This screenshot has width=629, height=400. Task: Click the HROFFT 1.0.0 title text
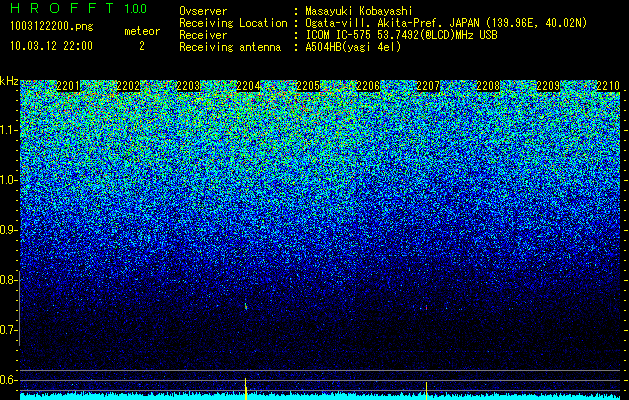pos(79,8)
